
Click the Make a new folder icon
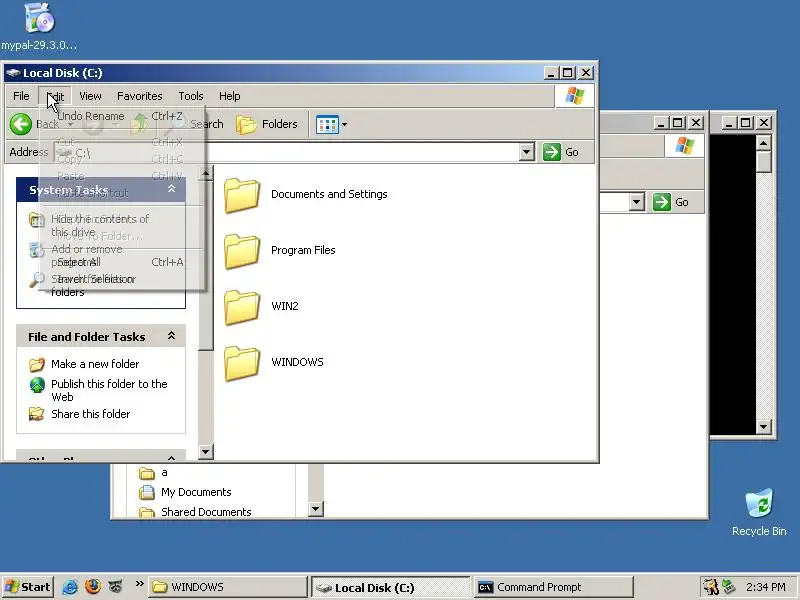[37, 364]
